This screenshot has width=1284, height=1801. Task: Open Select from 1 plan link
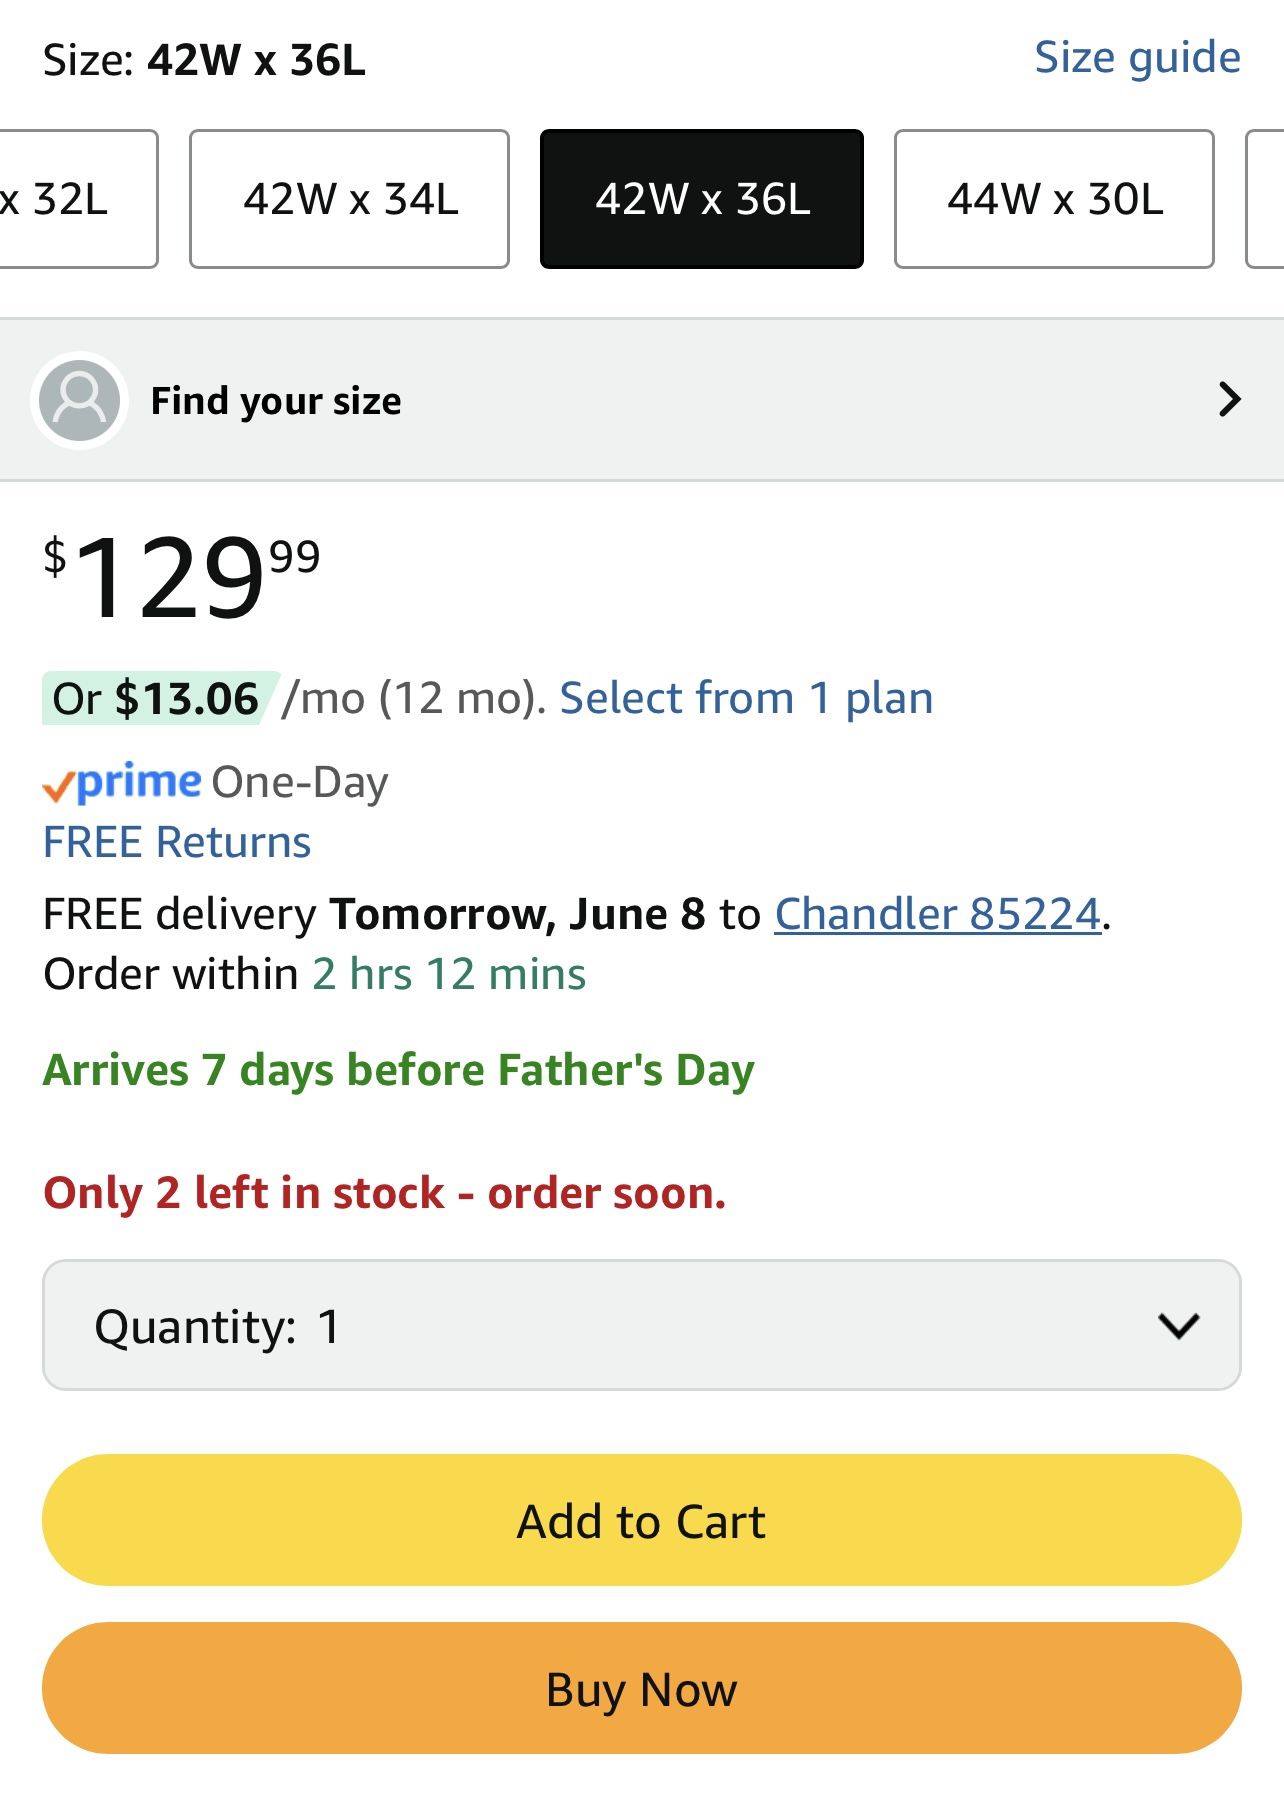click(x=746, y=698)
